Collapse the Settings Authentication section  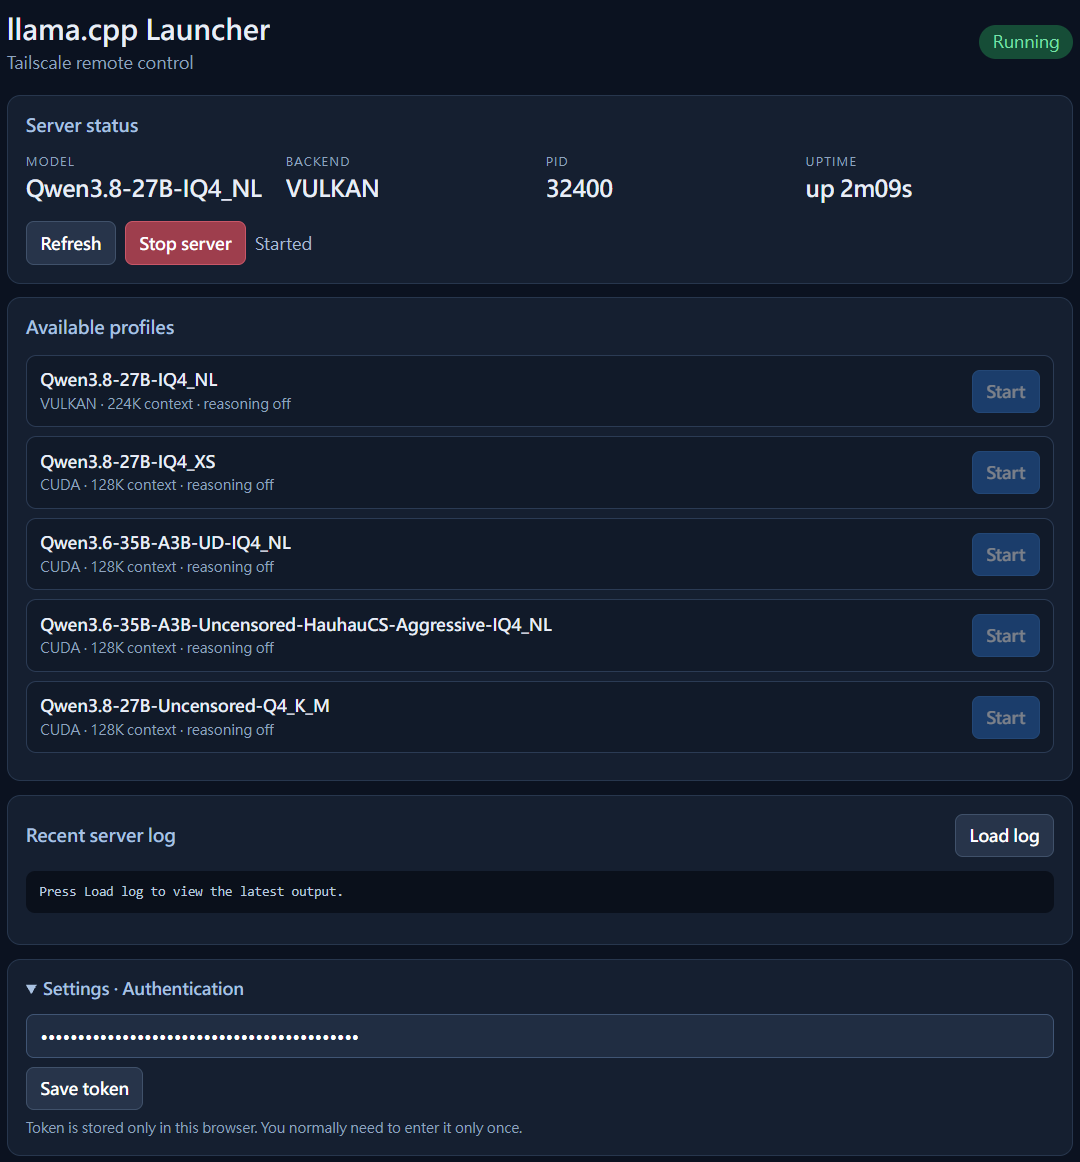(135, 989)
